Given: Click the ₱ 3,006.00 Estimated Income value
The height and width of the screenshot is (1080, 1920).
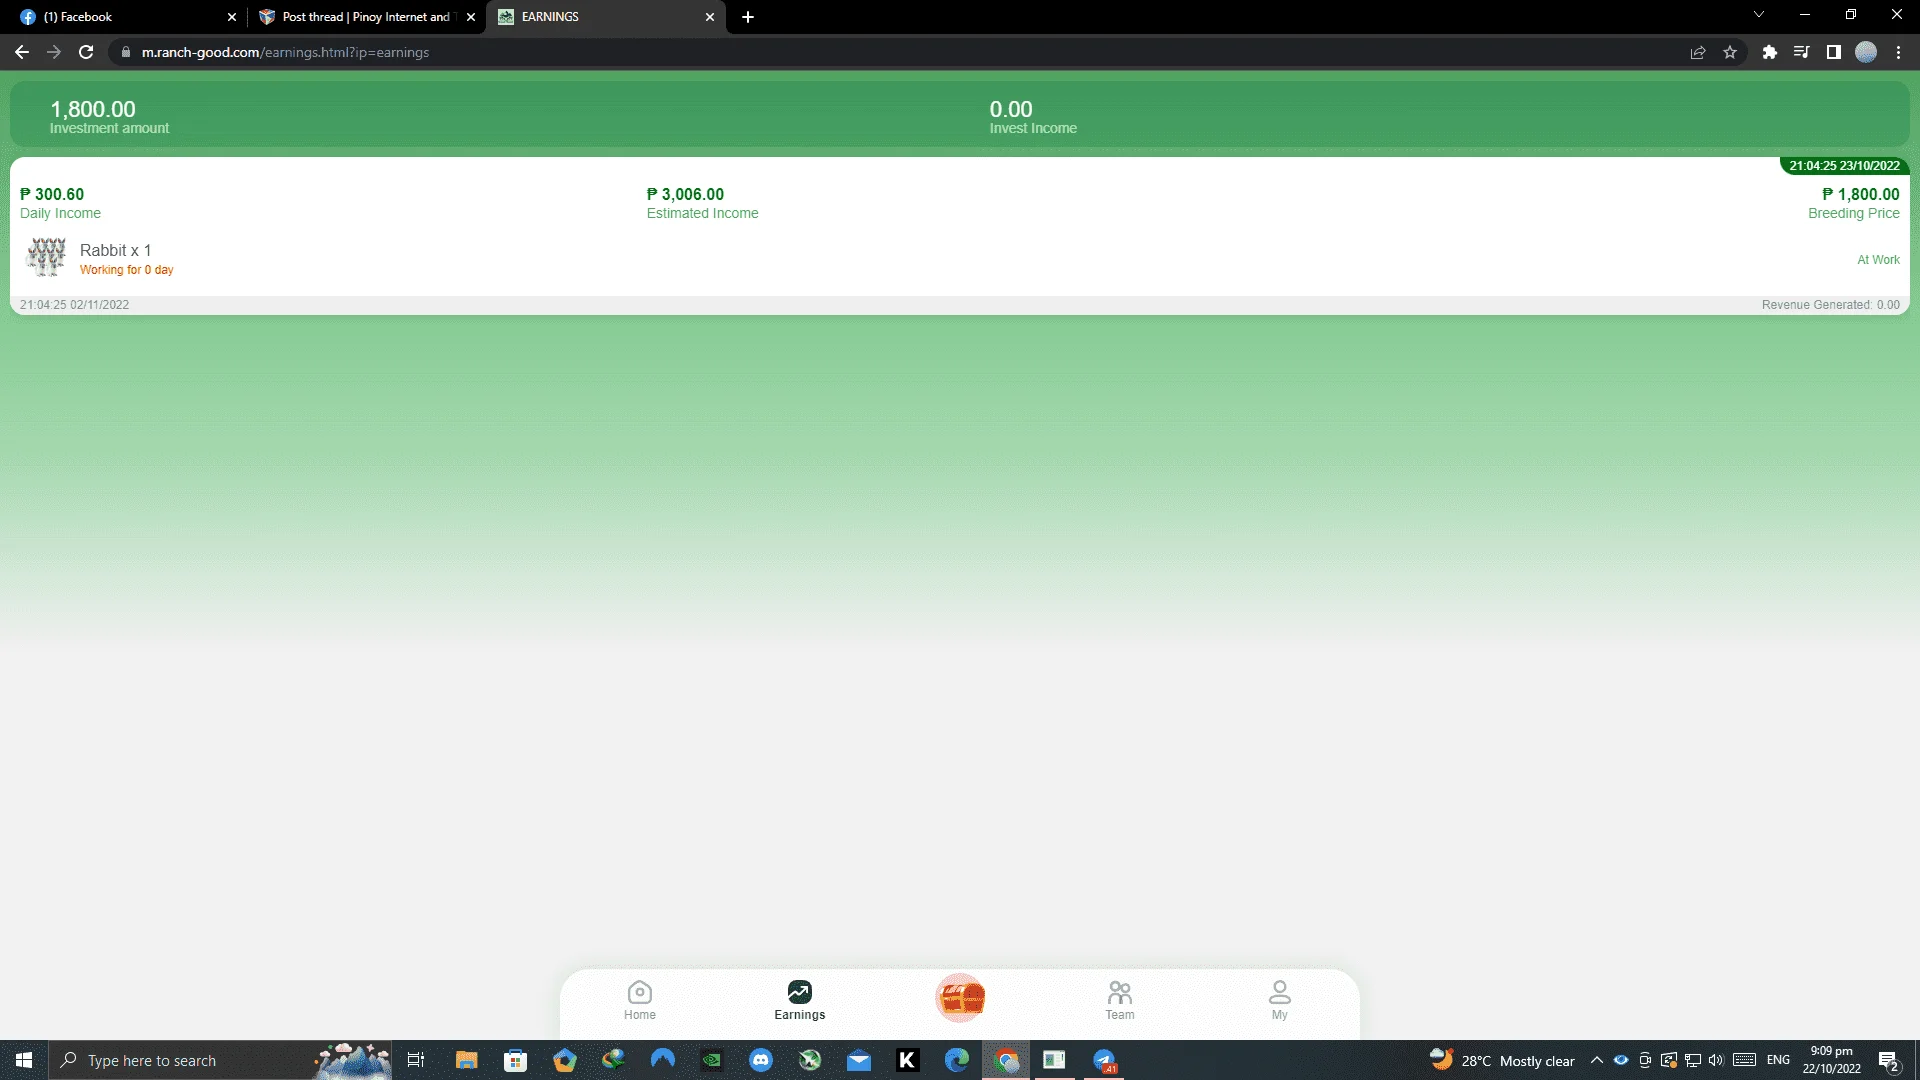Looking at the screenshot, I should tap(685, 194).
